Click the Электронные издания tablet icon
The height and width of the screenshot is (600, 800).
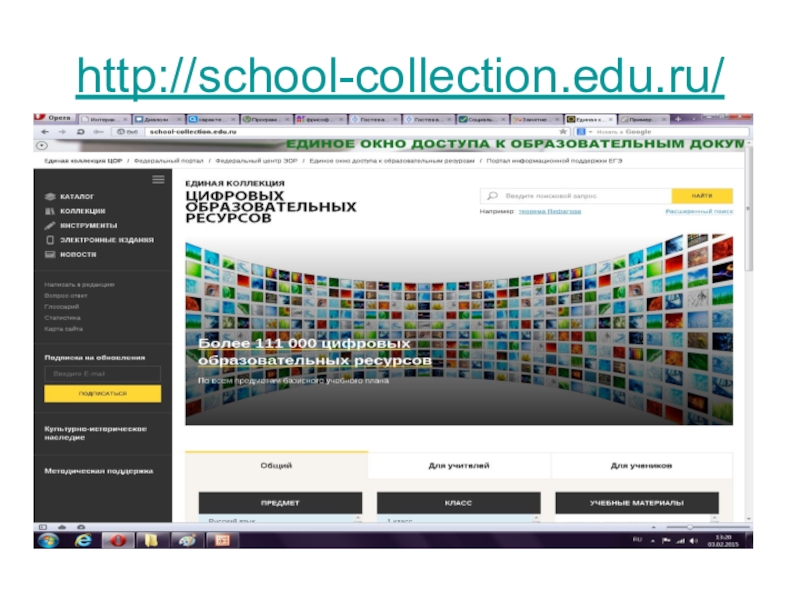point(50,240)
